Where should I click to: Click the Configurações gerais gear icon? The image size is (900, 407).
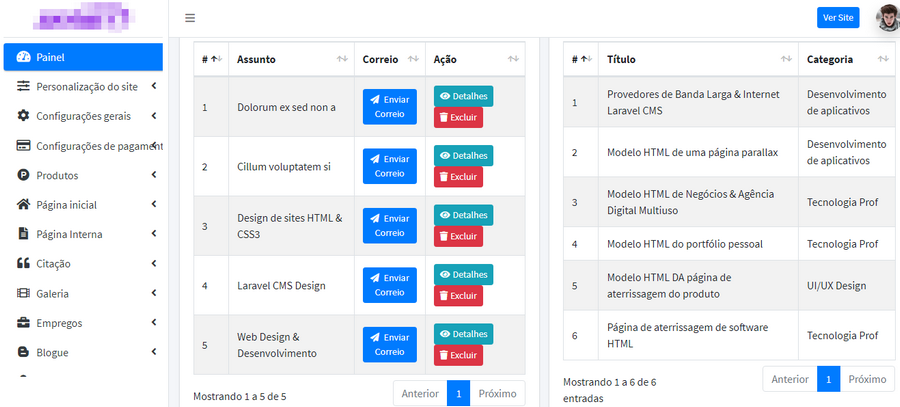pos(23,116)
